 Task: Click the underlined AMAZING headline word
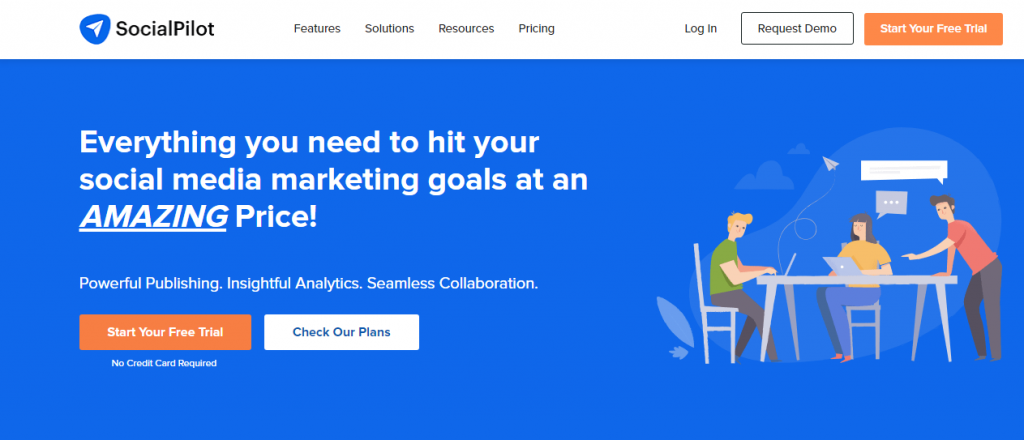(153, 217)
